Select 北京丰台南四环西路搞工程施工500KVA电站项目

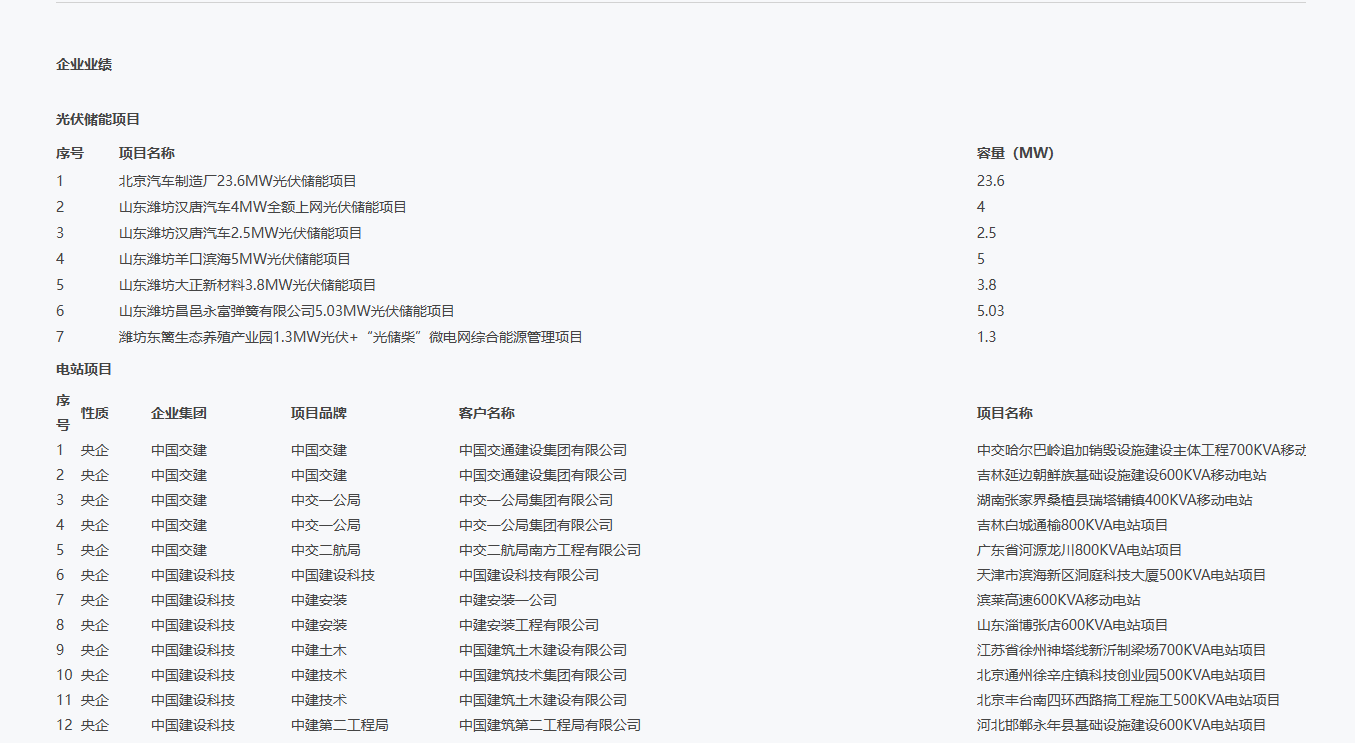[x=1129, y=700]
